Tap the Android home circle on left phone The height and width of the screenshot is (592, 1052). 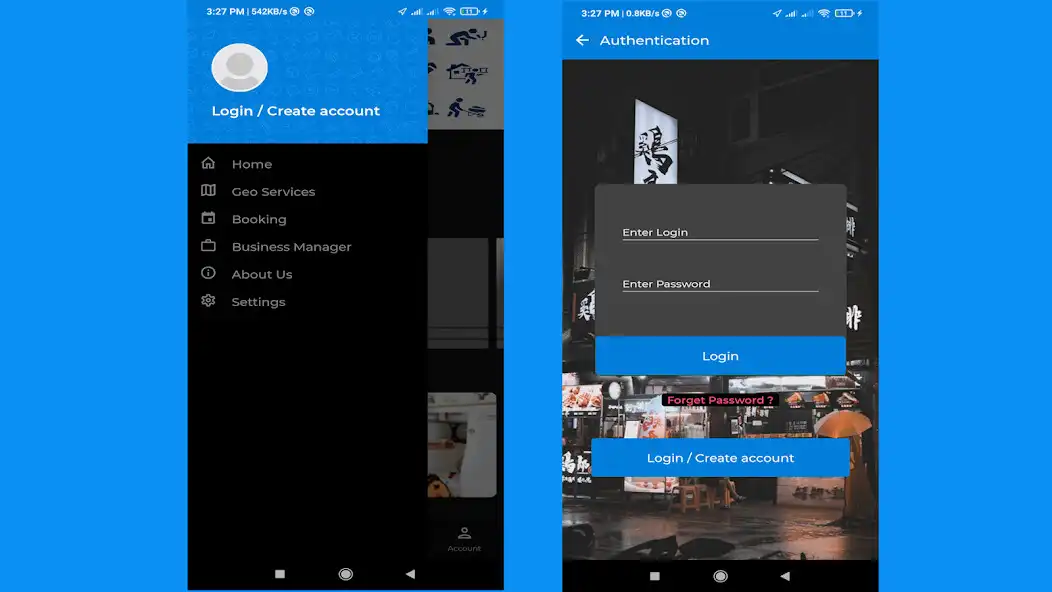(x=345, y=574)
